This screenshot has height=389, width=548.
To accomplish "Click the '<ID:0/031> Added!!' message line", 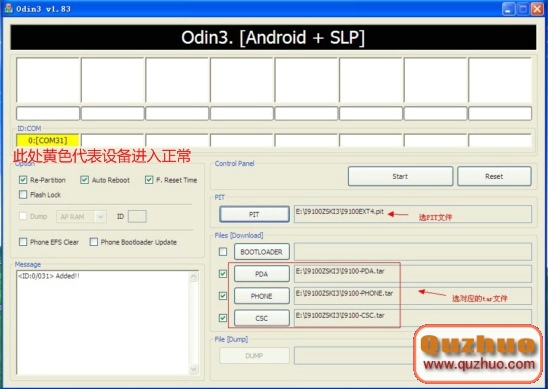I will (49, 276).
